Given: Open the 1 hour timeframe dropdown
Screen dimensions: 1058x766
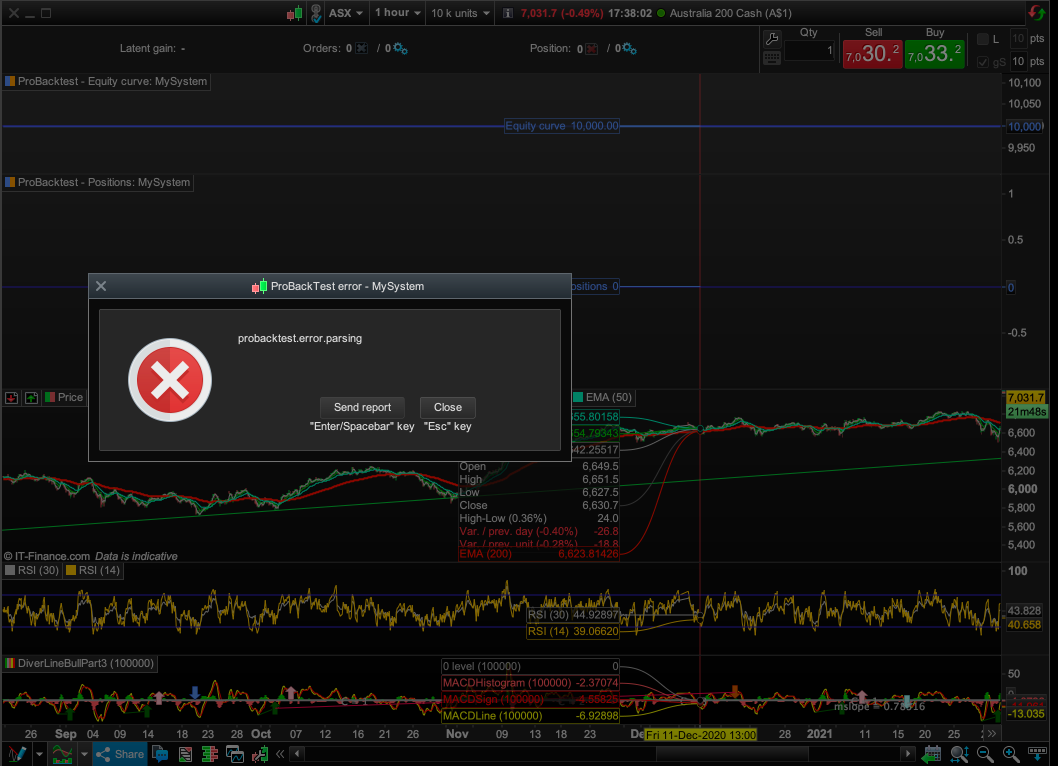Looking at the screenshot, I should [397, 13].
